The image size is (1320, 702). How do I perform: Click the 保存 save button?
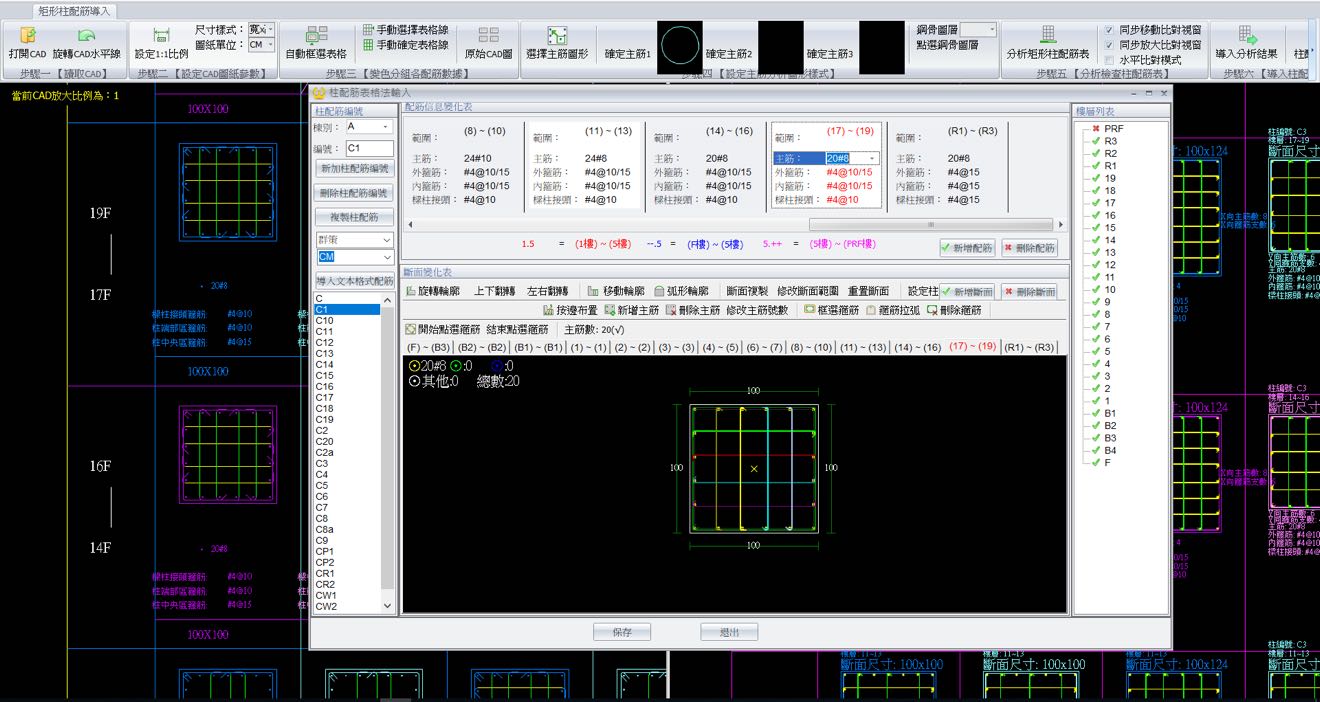[x=622, y=632]
